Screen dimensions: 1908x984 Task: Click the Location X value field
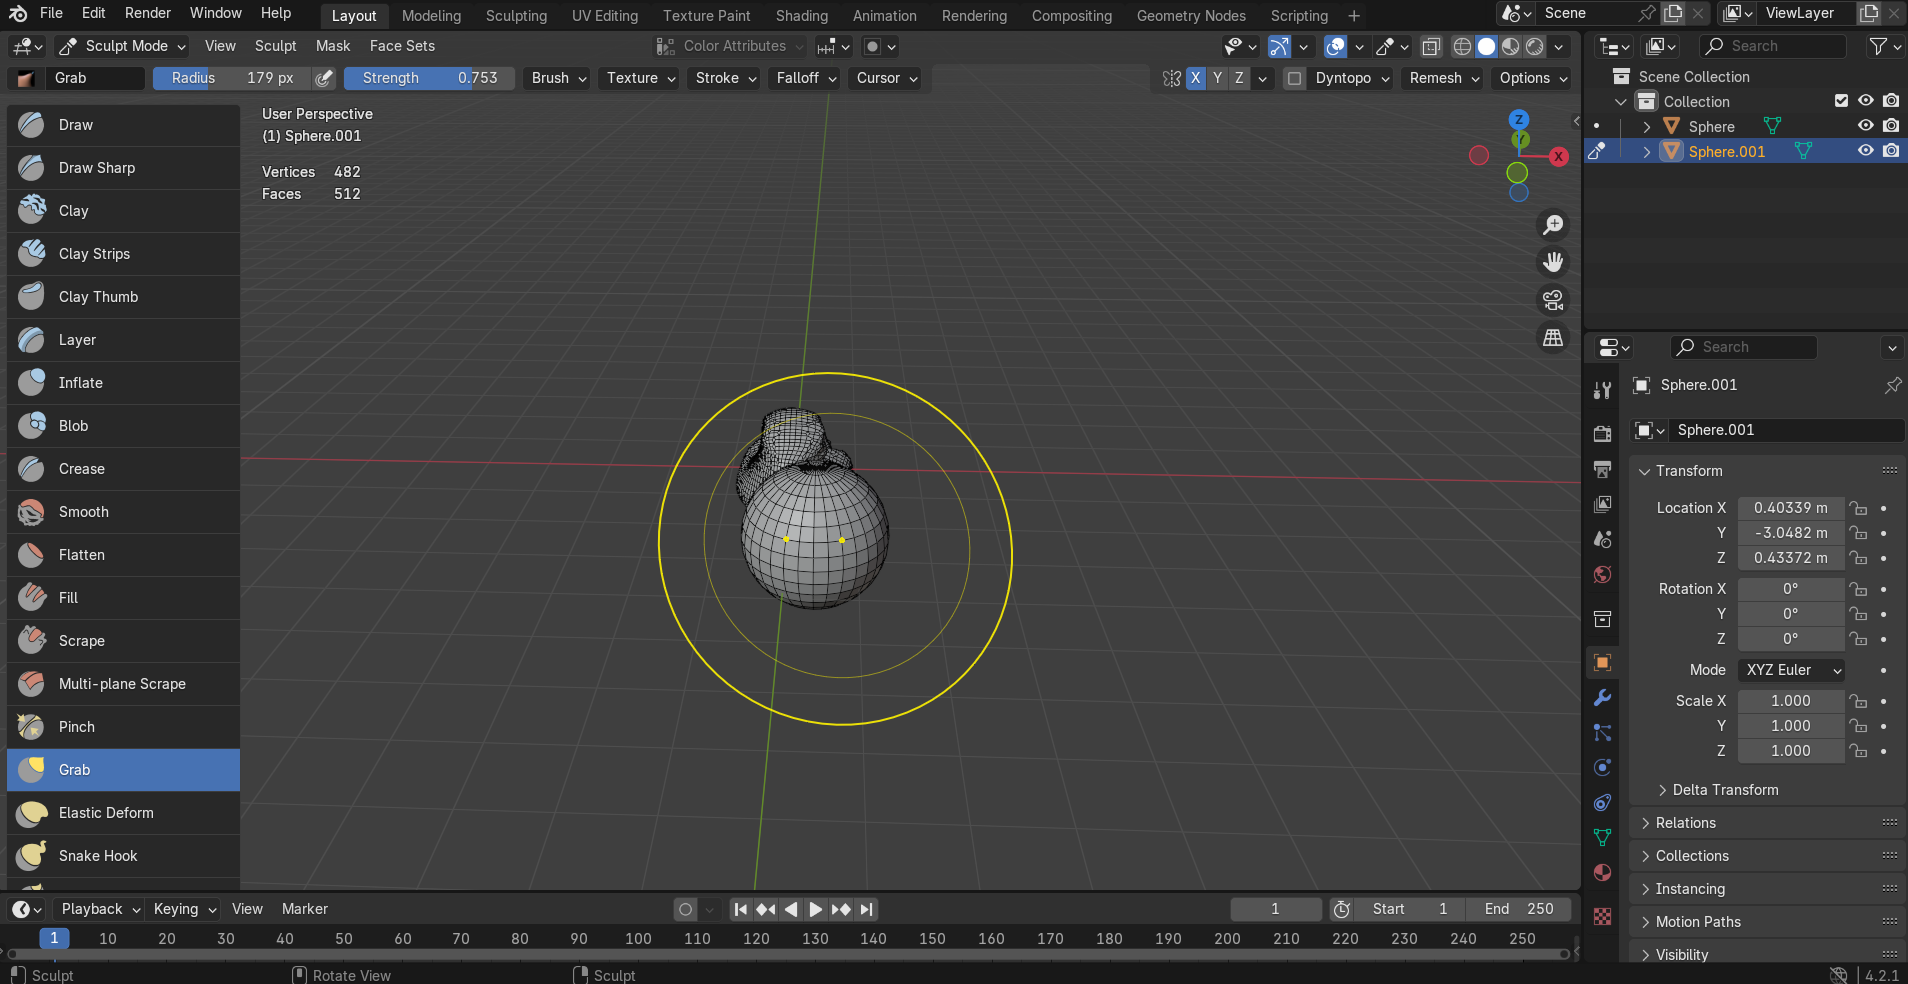tap(1790, 508)
